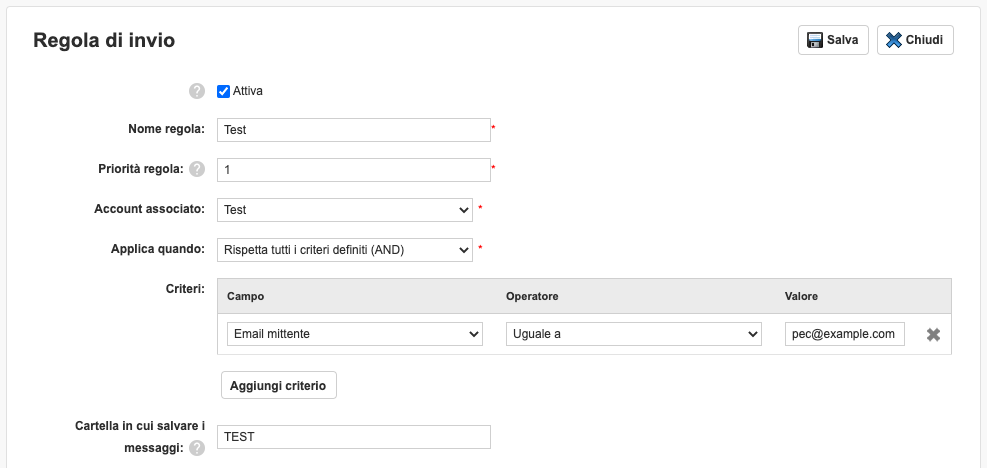
Task: Click the help icon beside Priorità regola
Action: 197,169
